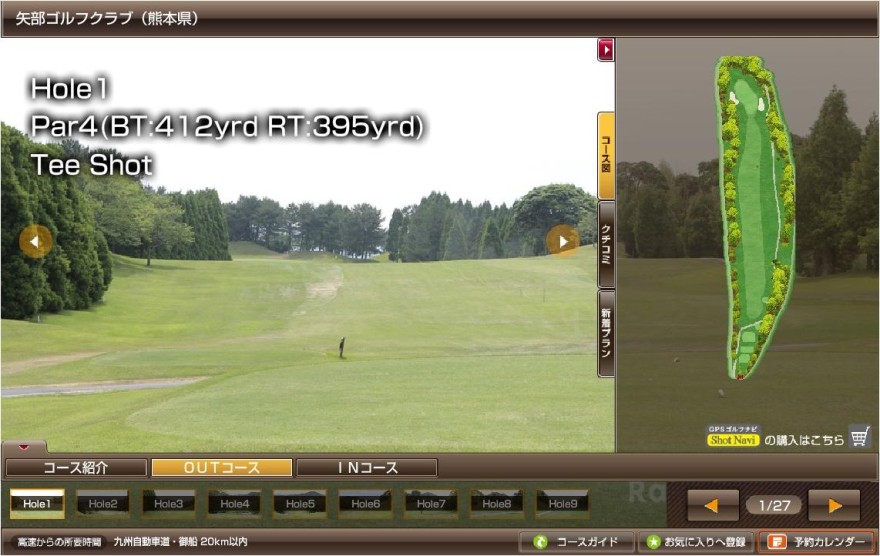
Task: Go to next page orange arrow
Action: coord(834,505)
